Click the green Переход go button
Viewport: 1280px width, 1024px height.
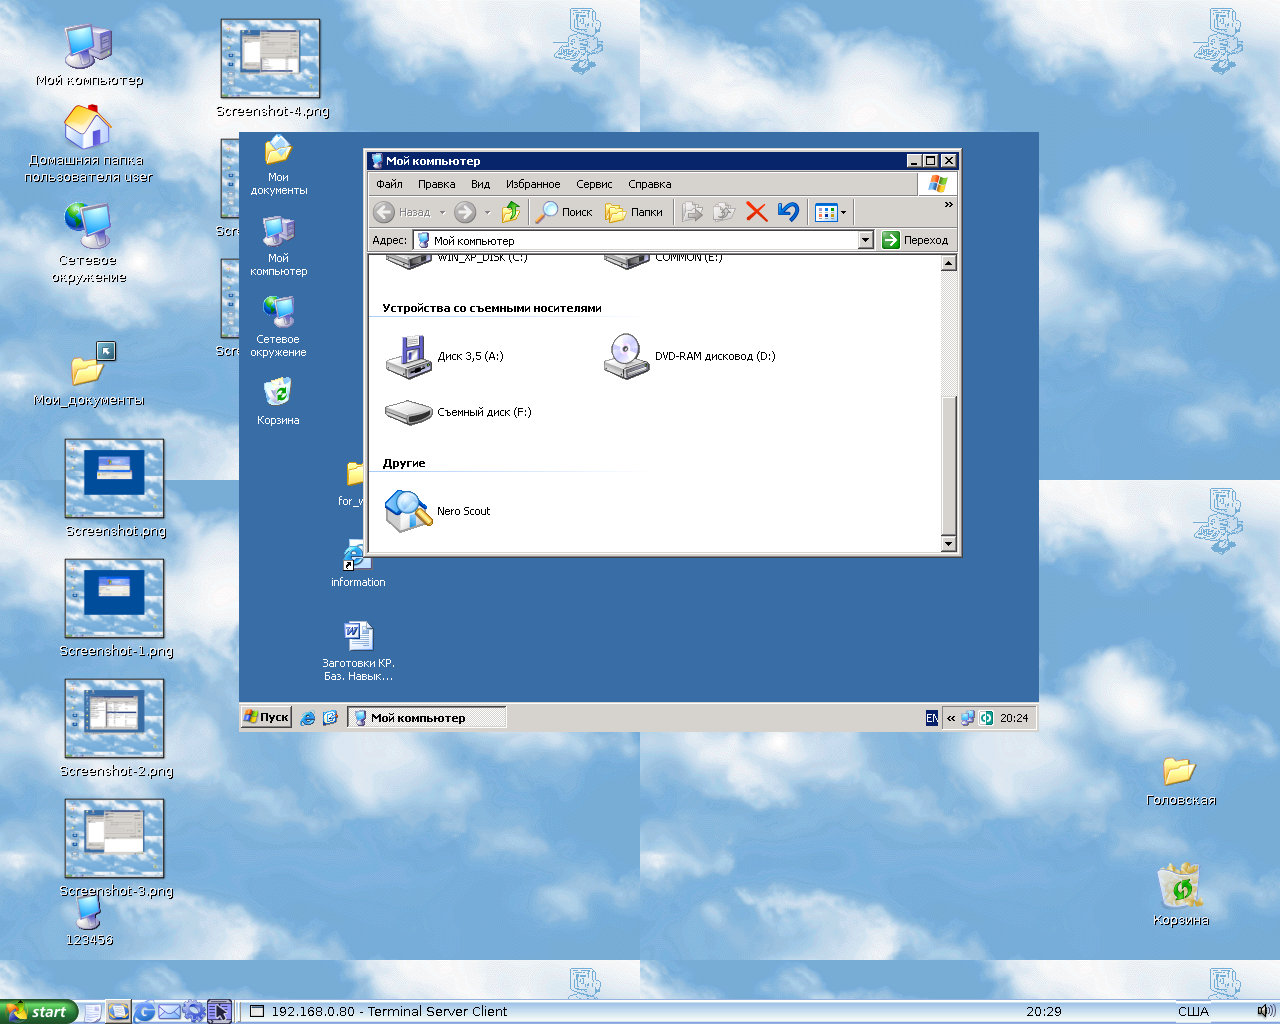915,240
